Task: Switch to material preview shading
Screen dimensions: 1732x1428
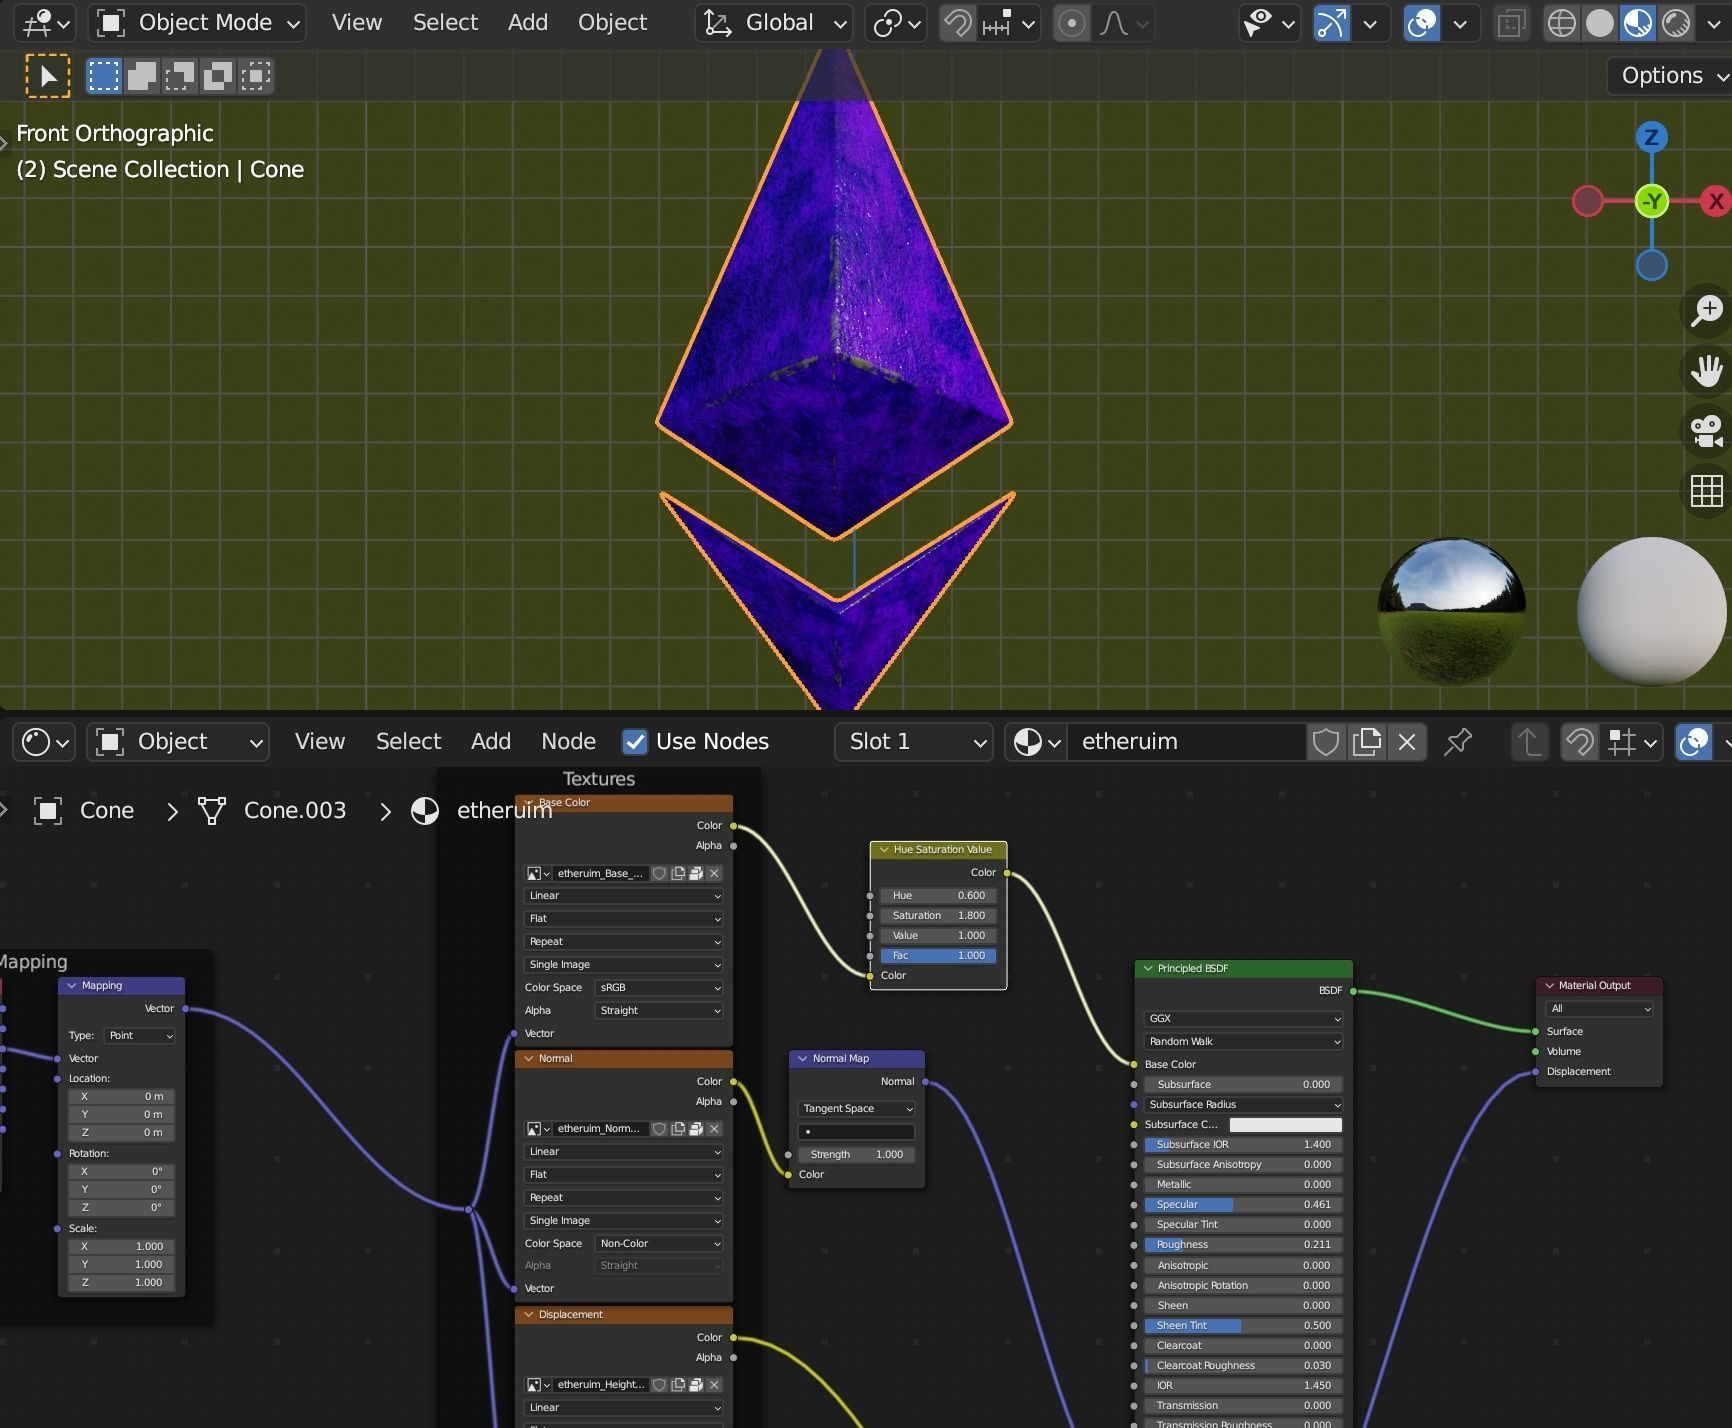Action: click(x=1637, y=23)
